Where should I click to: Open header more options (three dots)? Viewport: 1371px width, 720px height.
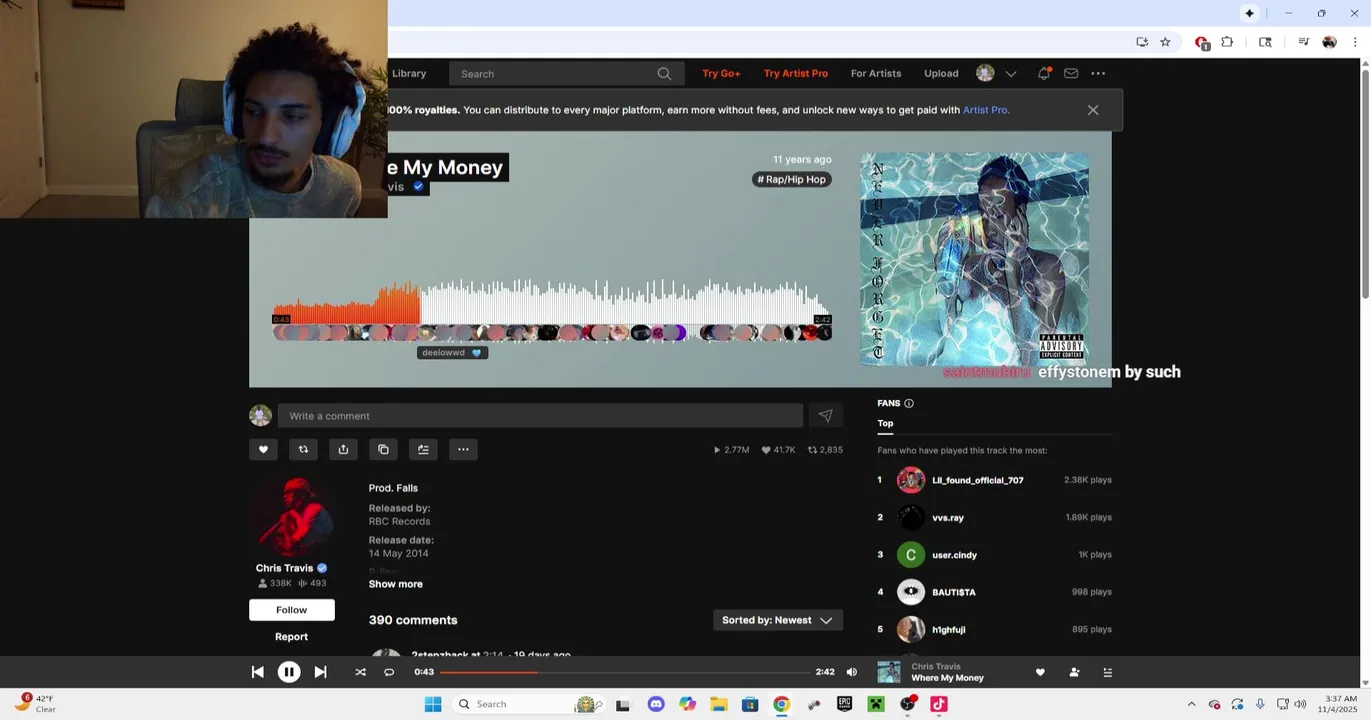tap(1098, 73)
